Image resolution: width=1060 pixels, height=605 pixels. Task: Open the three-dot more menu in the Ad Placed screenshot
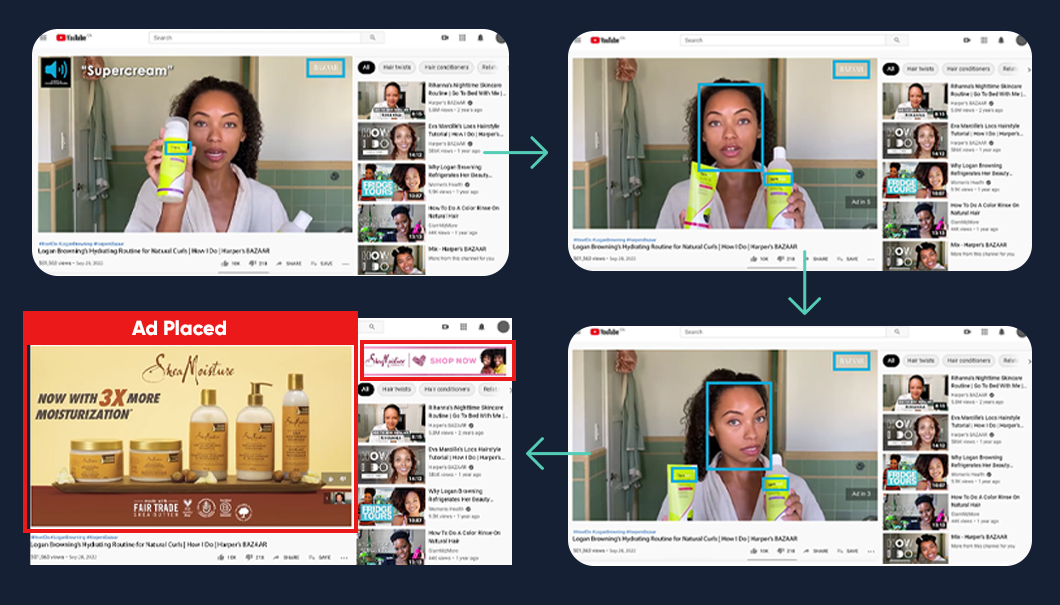(x=344, y=558)
